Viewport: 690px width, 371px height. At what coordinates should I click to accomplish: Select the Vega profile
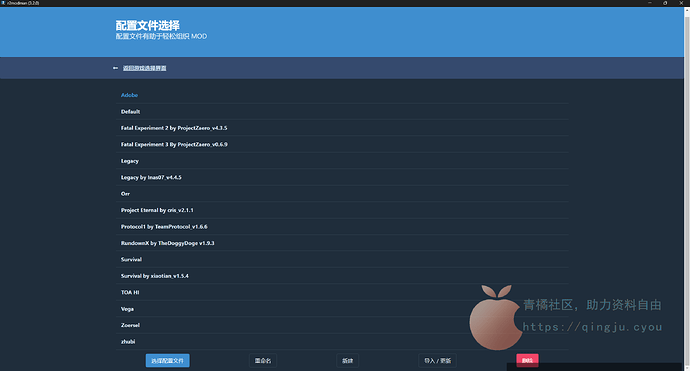(x=342, y=309)
